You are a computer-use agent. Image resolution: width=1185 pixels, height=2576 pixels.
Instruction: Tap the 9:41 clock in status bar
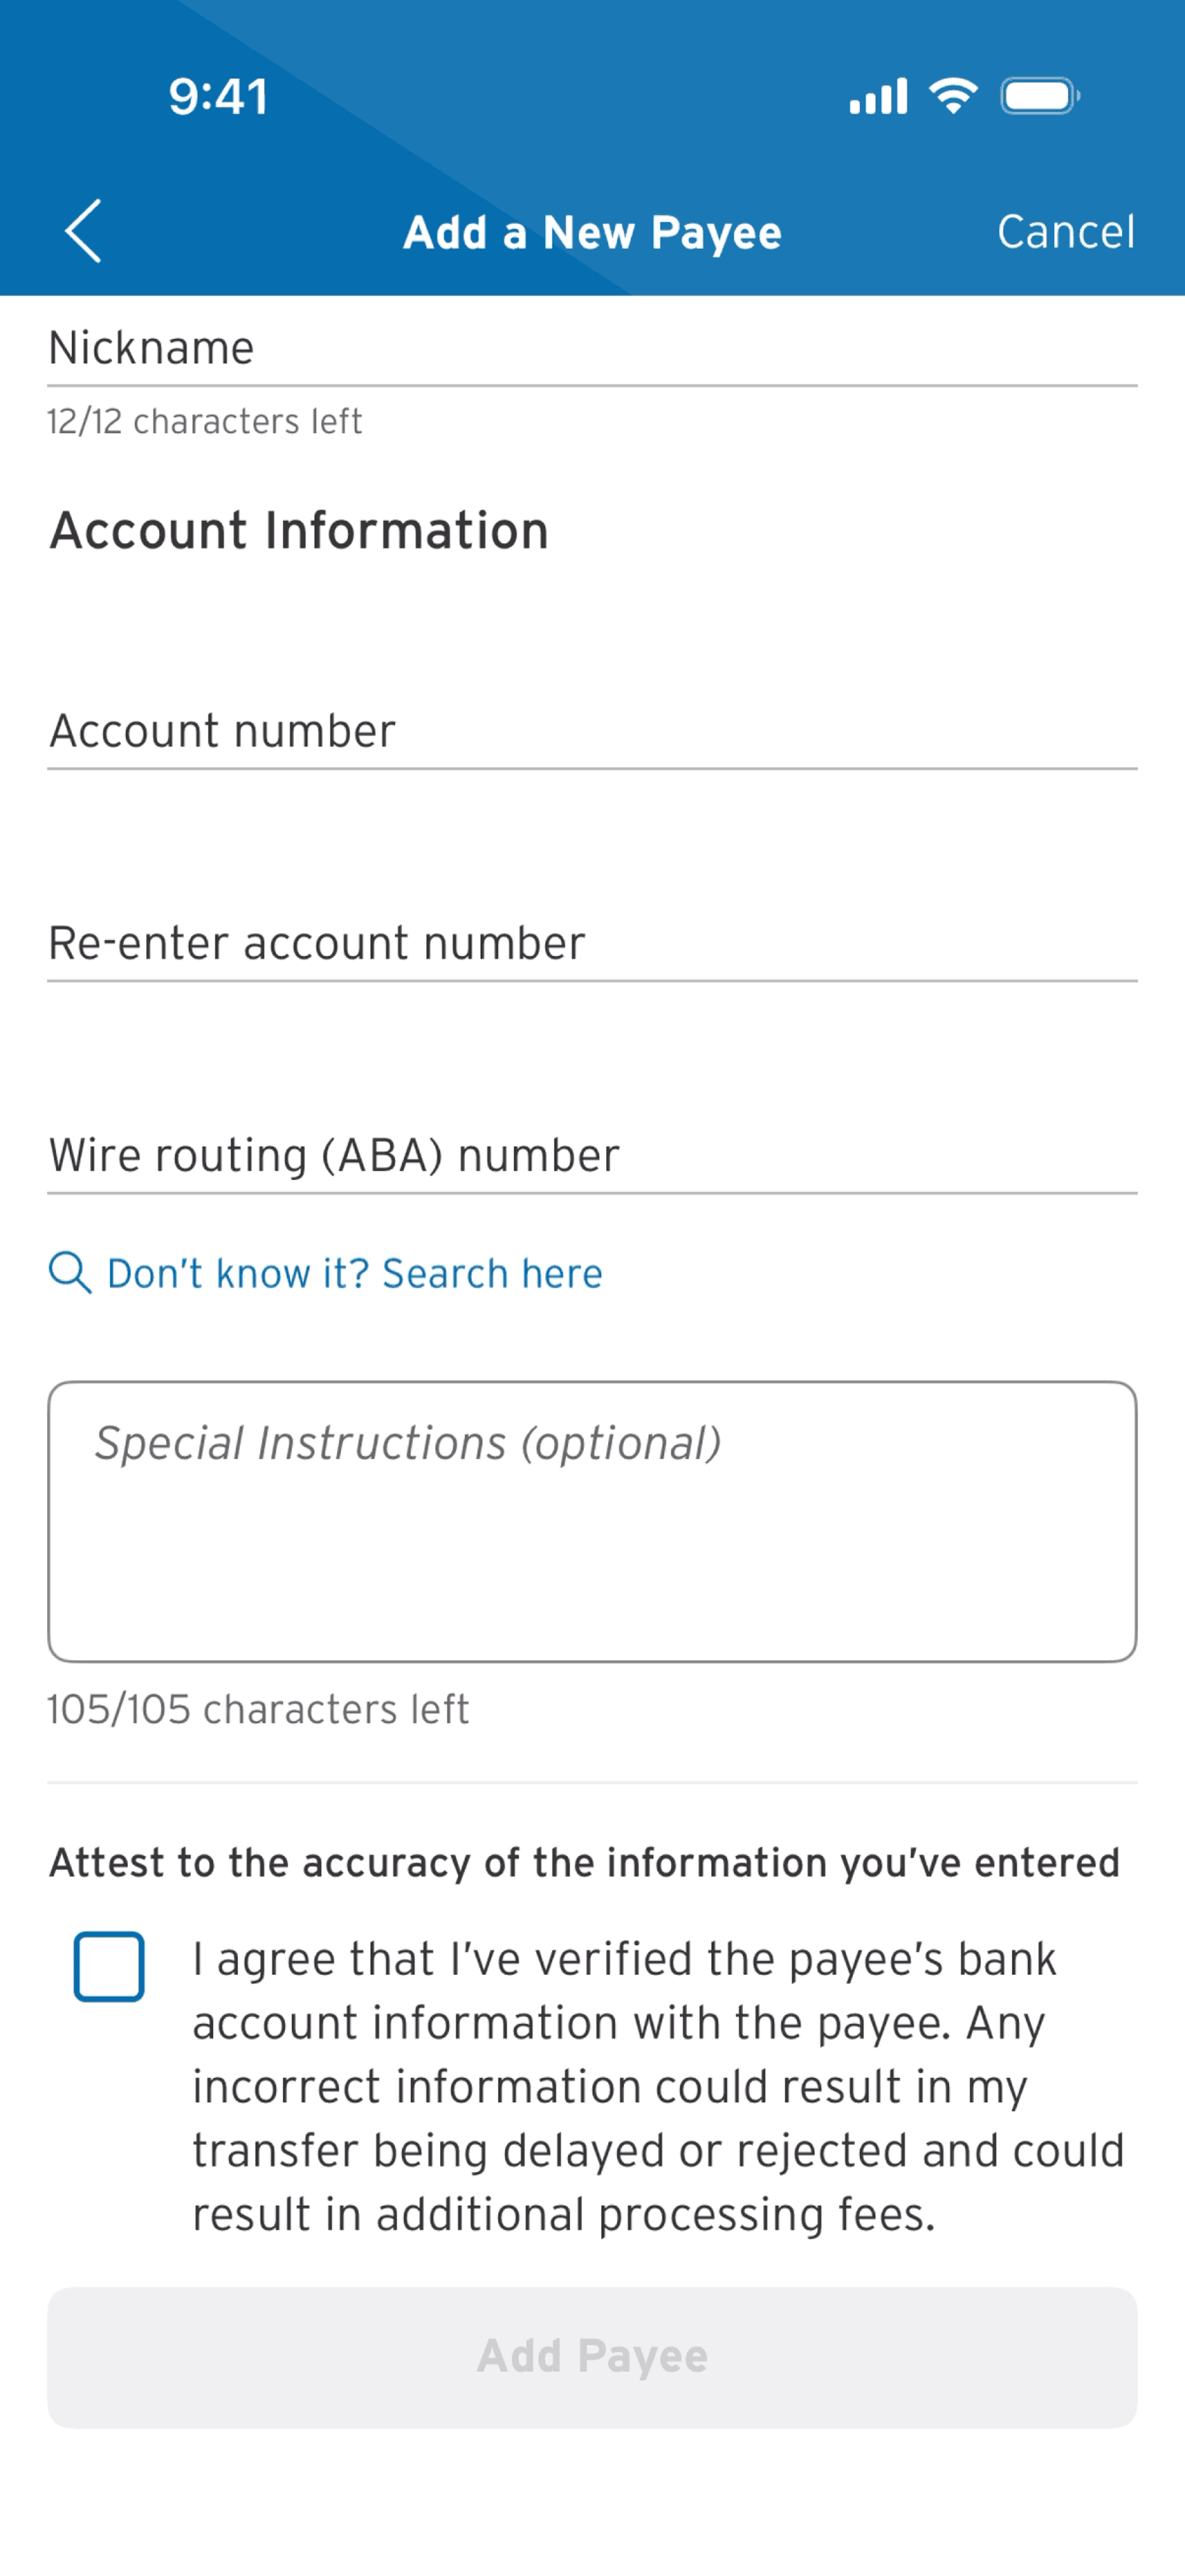[218, 97]
